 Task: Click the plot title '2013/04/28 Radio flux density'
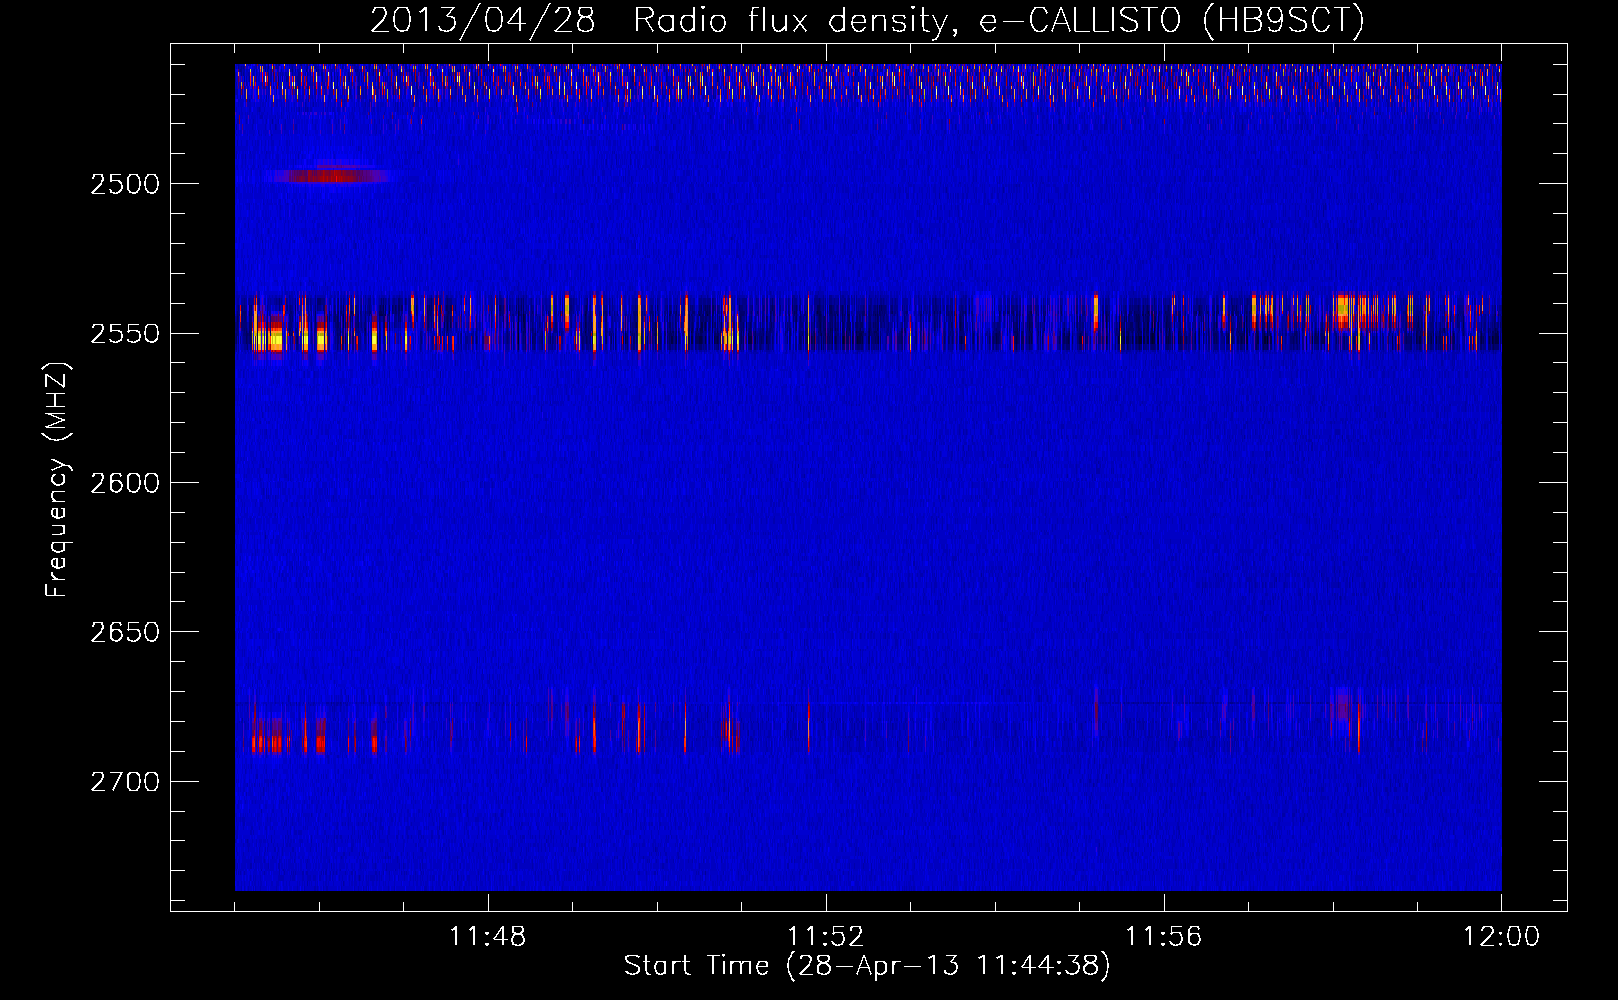point(866,20)
